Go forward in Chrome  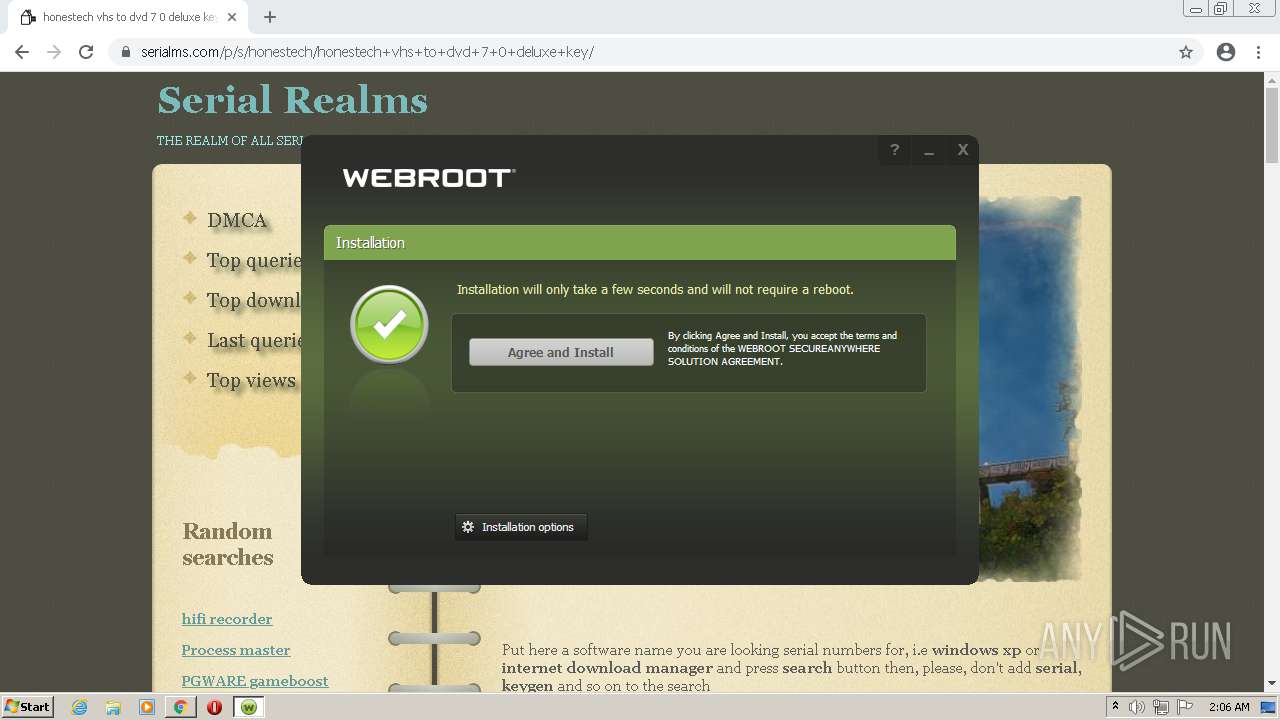(54, 52)
